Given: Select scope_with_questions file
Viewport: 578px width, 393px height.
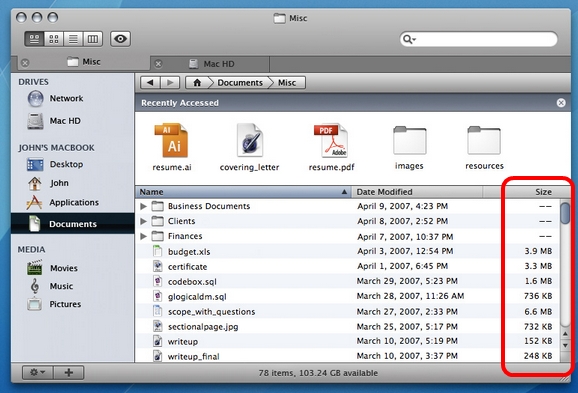Looking at the screenshot, I should pyautogui.click(x=348, y=312).
